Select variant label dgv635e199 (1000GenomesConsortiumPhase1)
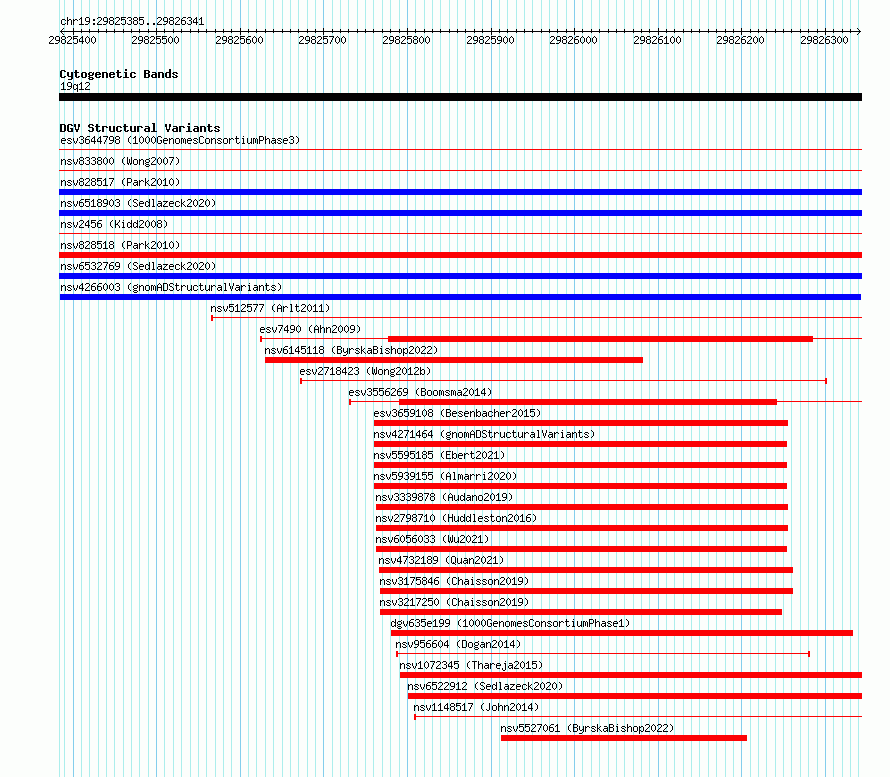The image size is (890, 777). [x=510, y=623]
